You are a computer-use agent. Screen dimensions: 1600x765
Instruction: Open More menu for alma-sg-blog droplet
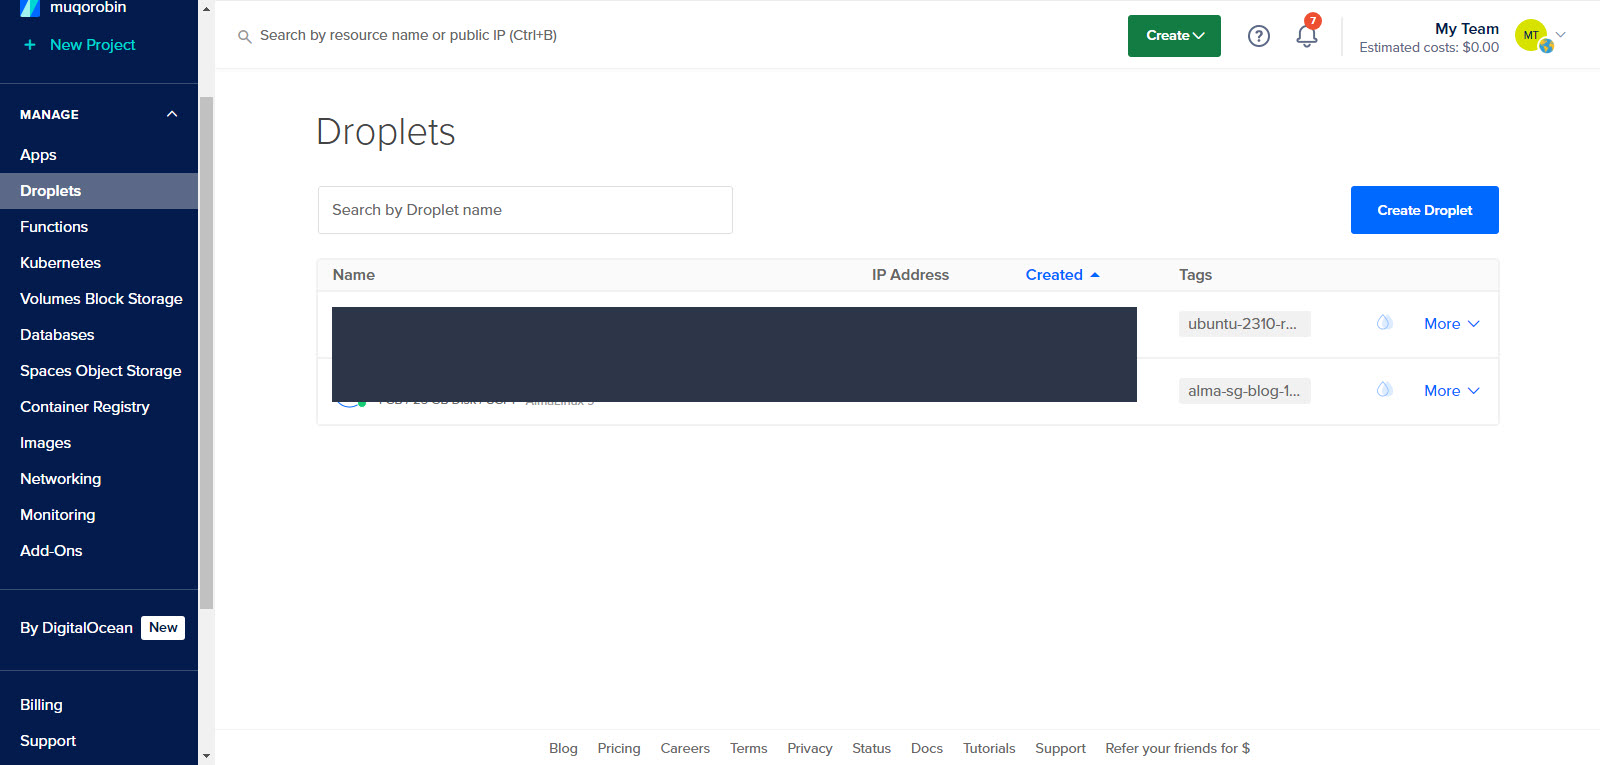point(1451,391)
